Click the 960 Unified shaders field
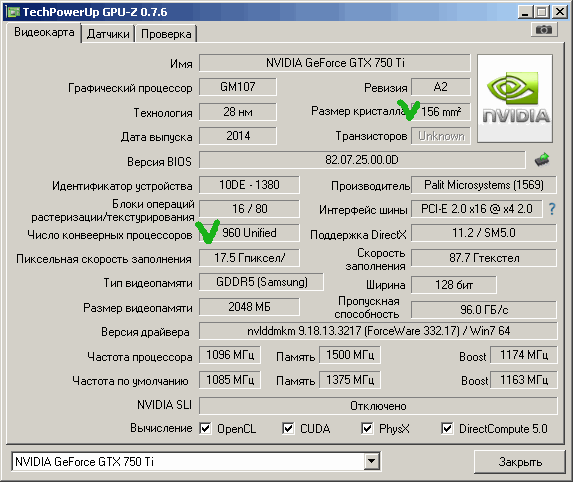This screenshot has height=482, width=573. point(249,233)
